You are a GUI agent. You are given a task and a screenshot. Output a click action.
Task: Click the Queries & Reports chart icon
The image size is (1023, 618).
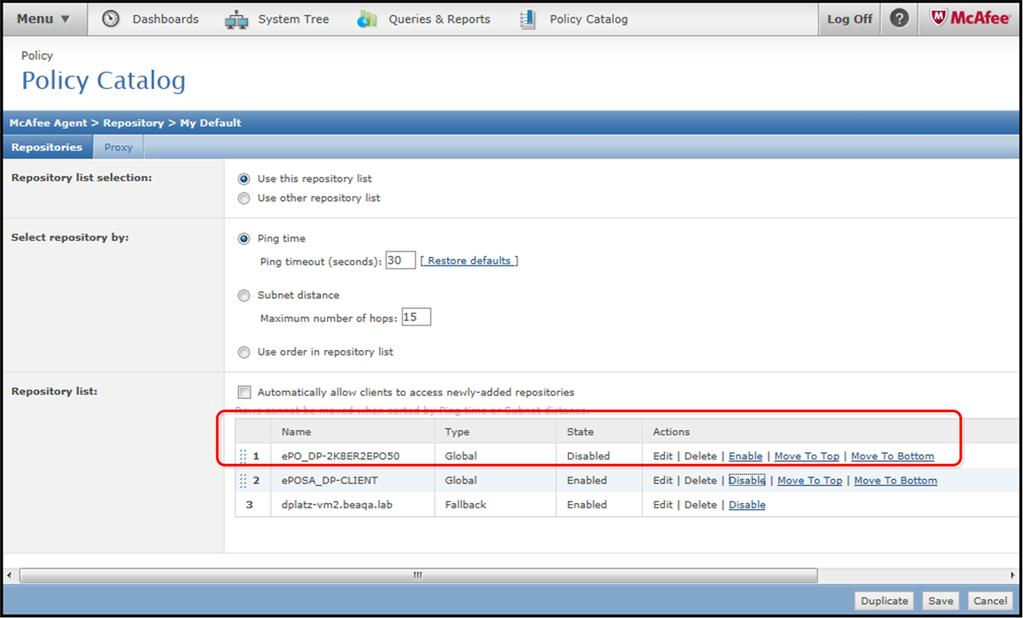367,20
